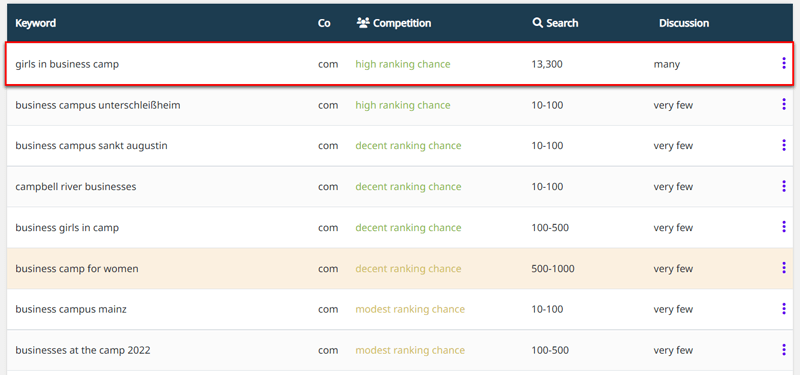Click high ranking chance for business campus unterschleißheim
This screenshot has height=375, width=800.
403,105
